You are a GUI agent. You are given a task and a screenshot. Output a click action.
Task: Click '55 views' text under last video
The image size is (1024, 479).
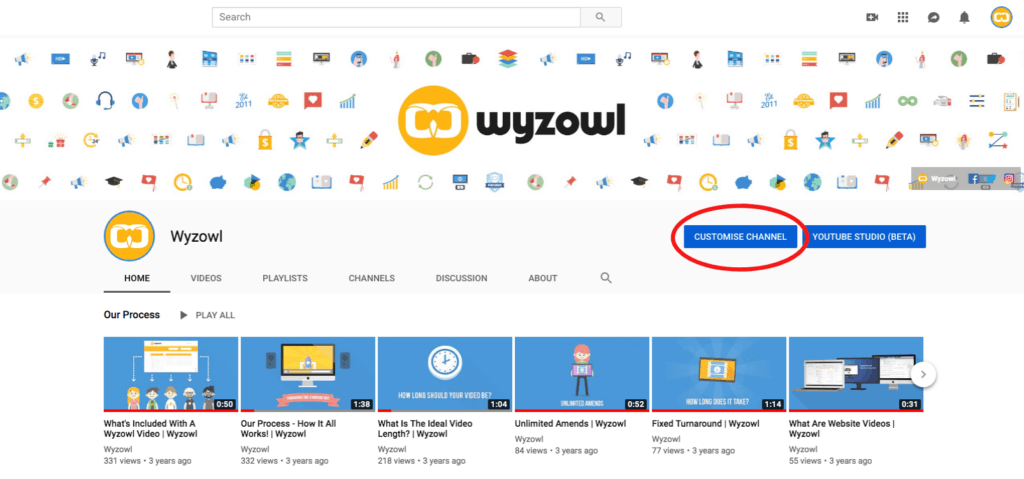point(806,461)
